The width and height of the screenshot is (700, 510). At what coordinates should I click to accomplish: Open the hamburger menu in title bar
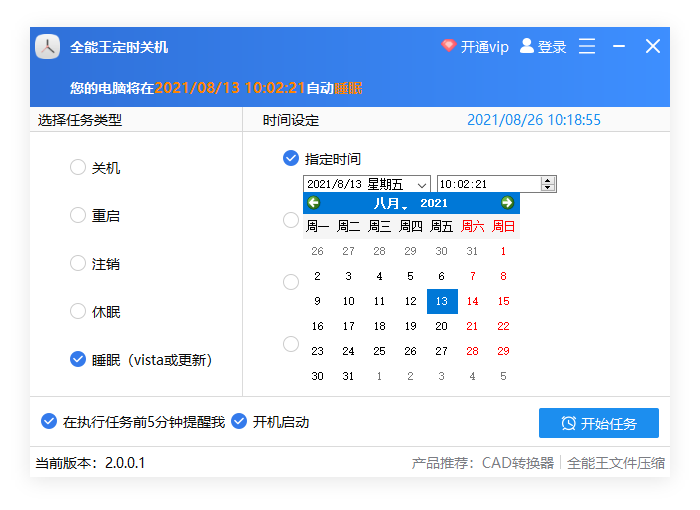(587, 46)
